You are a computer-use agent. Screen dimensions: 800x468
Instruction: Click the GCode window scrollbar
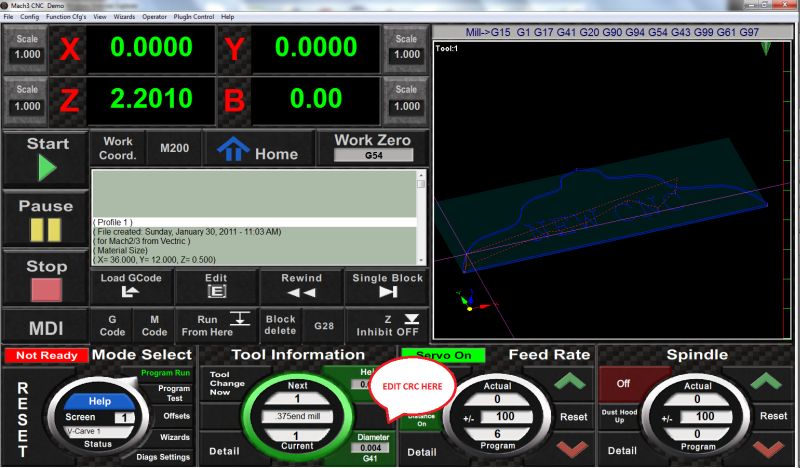pos(421,217)
